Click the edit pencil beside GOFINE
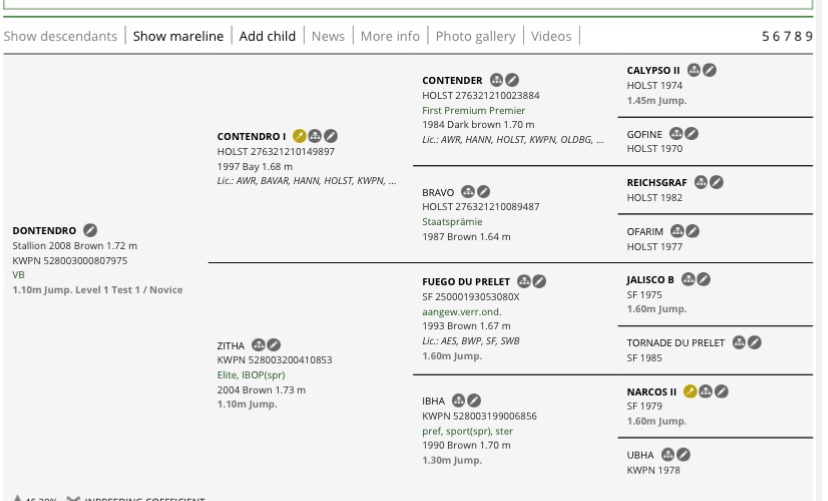The image size is (828, 501). tap(692, 133)
